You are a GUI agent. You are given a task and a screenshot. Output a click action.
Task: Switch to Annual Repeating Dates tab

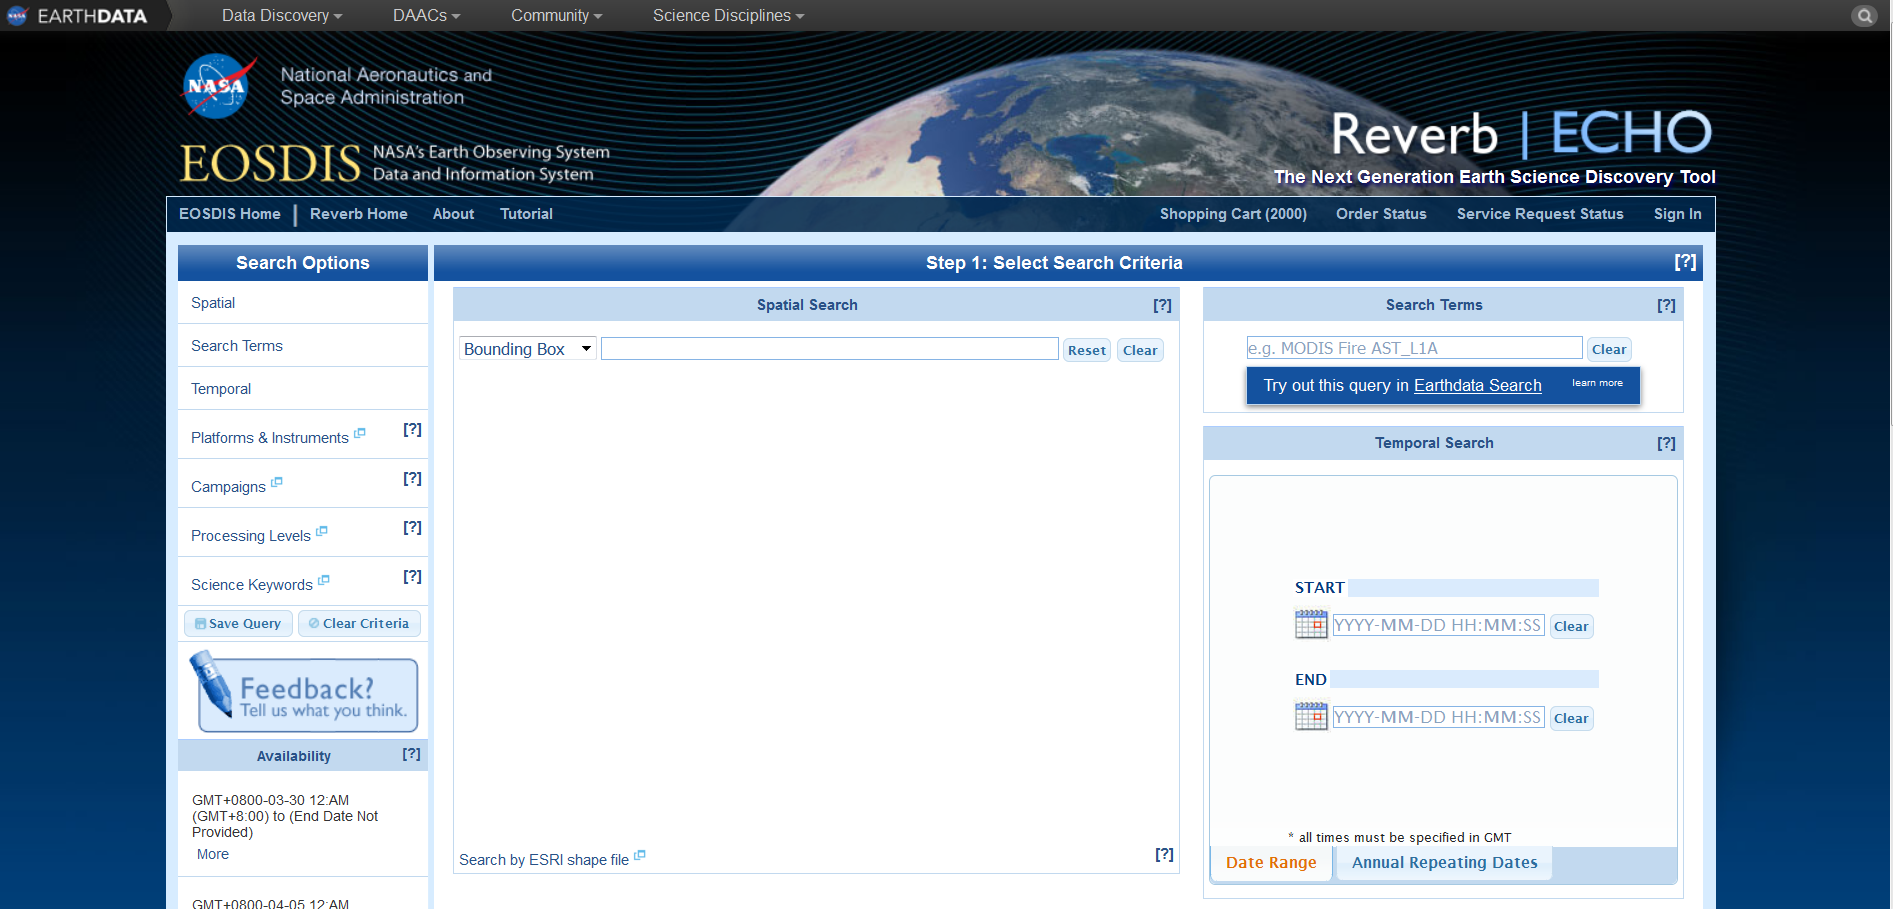pos(1444,863)
